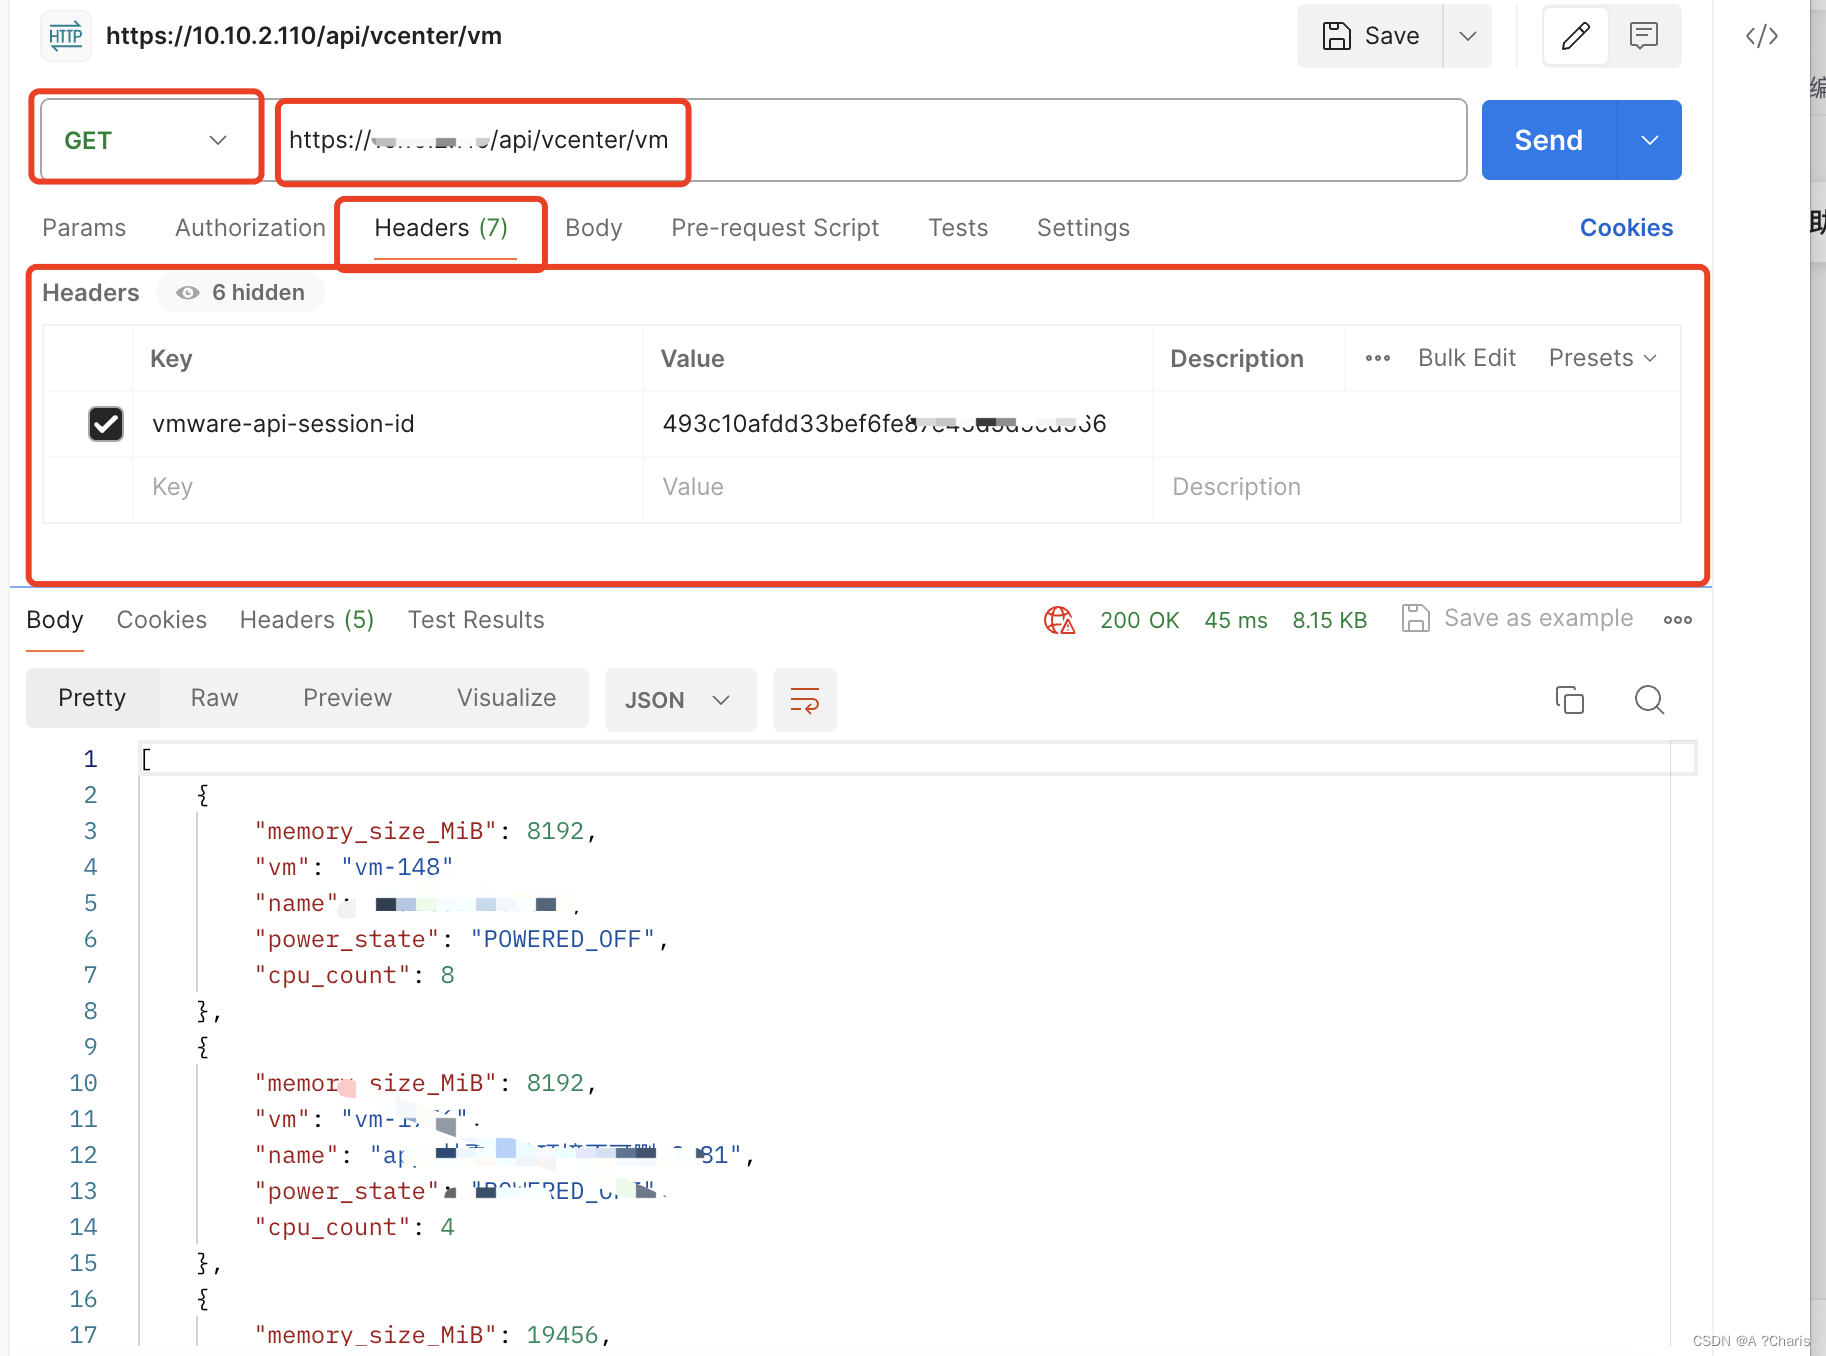1826x1356 pixels.
Task: Select the Pretty view
Action: point(92,698)
